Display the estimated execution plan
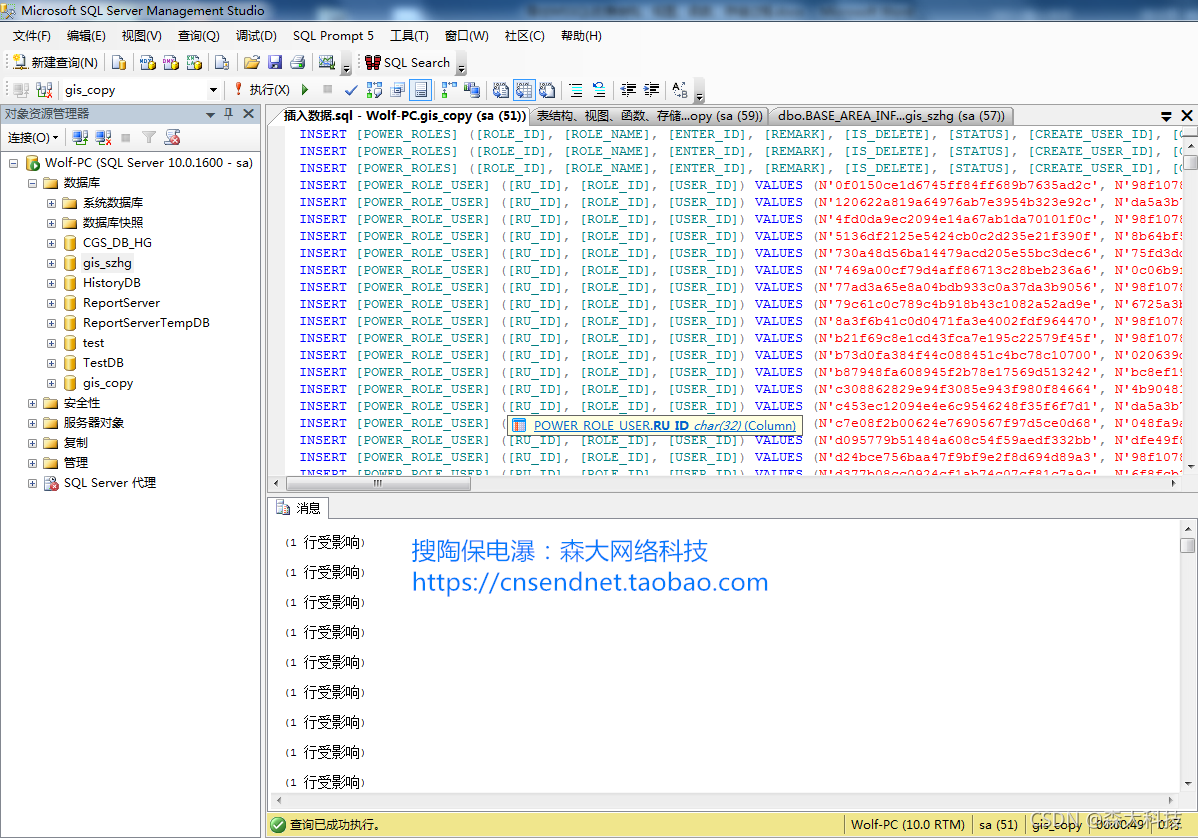 [374, 90]
